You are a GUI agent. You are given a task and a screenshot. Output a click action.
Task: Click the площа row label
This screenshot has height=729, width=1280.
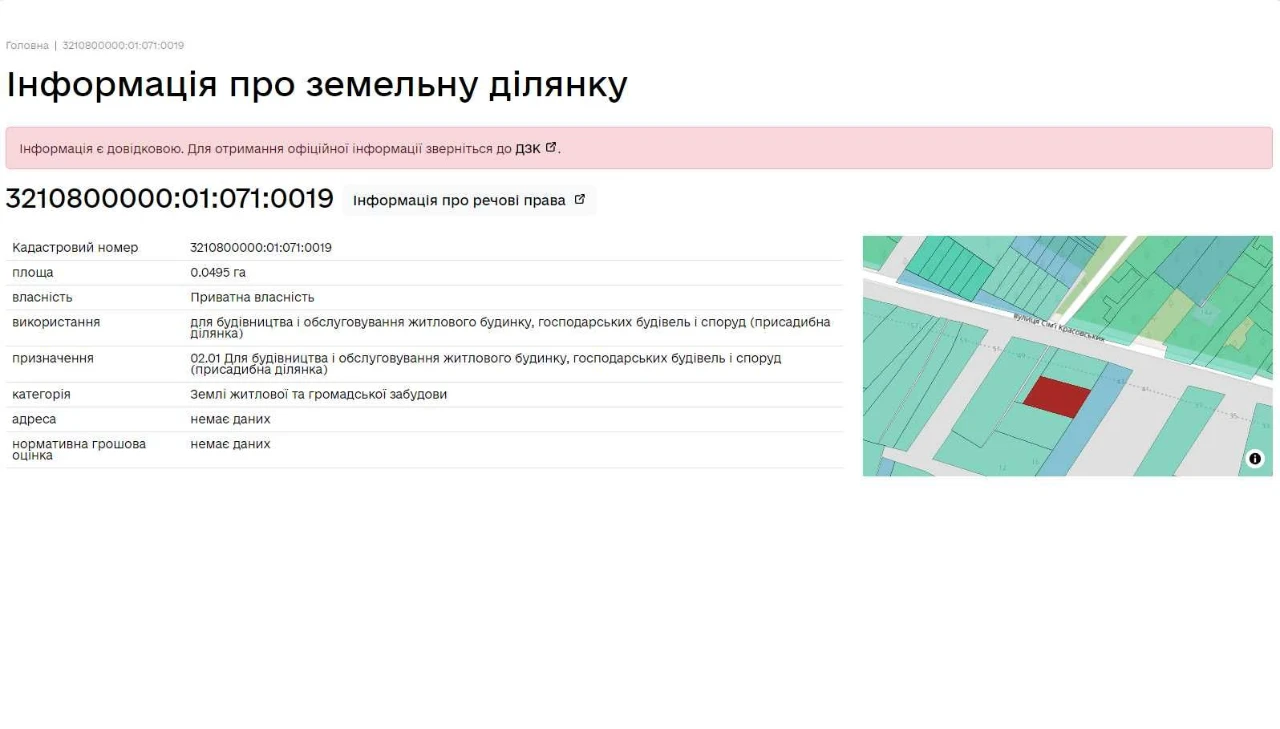click(33, 273)
